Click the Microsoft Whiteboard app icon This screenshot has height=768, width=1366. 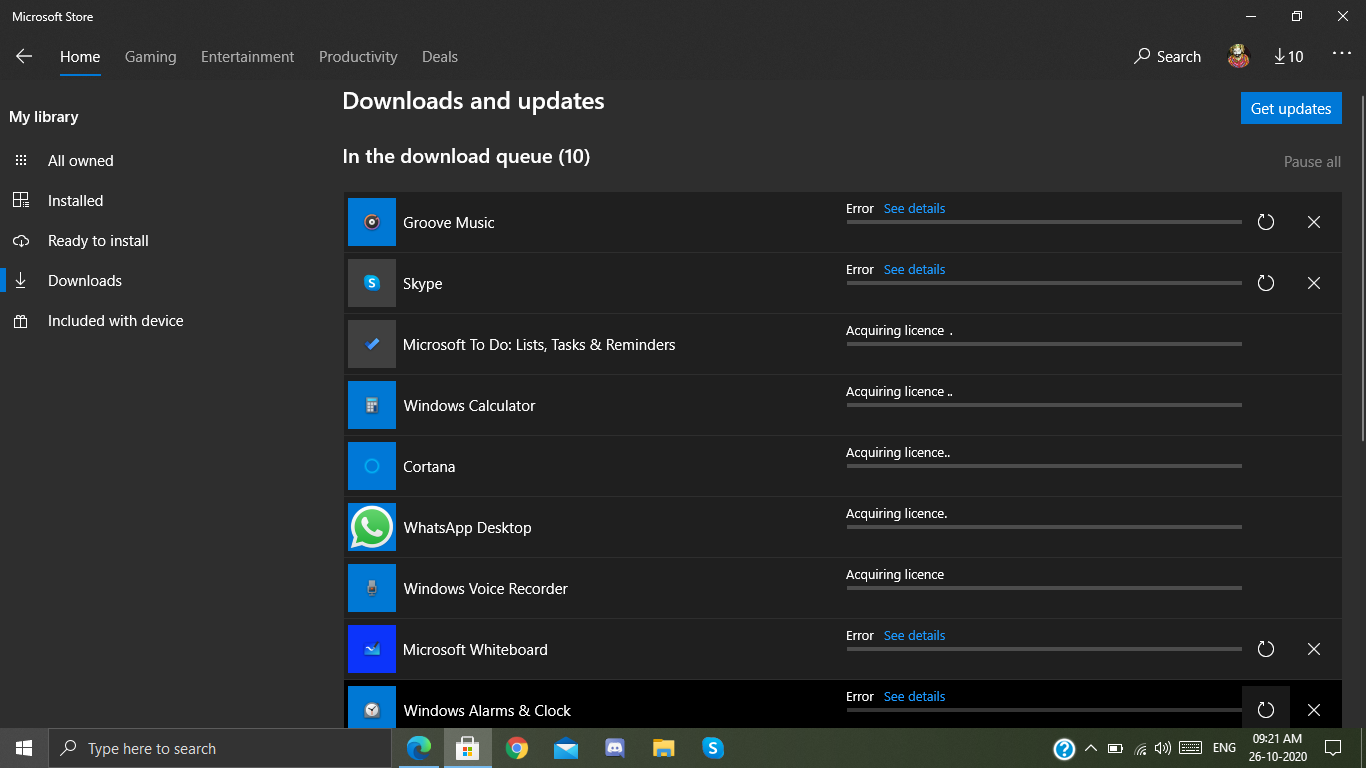372,649
